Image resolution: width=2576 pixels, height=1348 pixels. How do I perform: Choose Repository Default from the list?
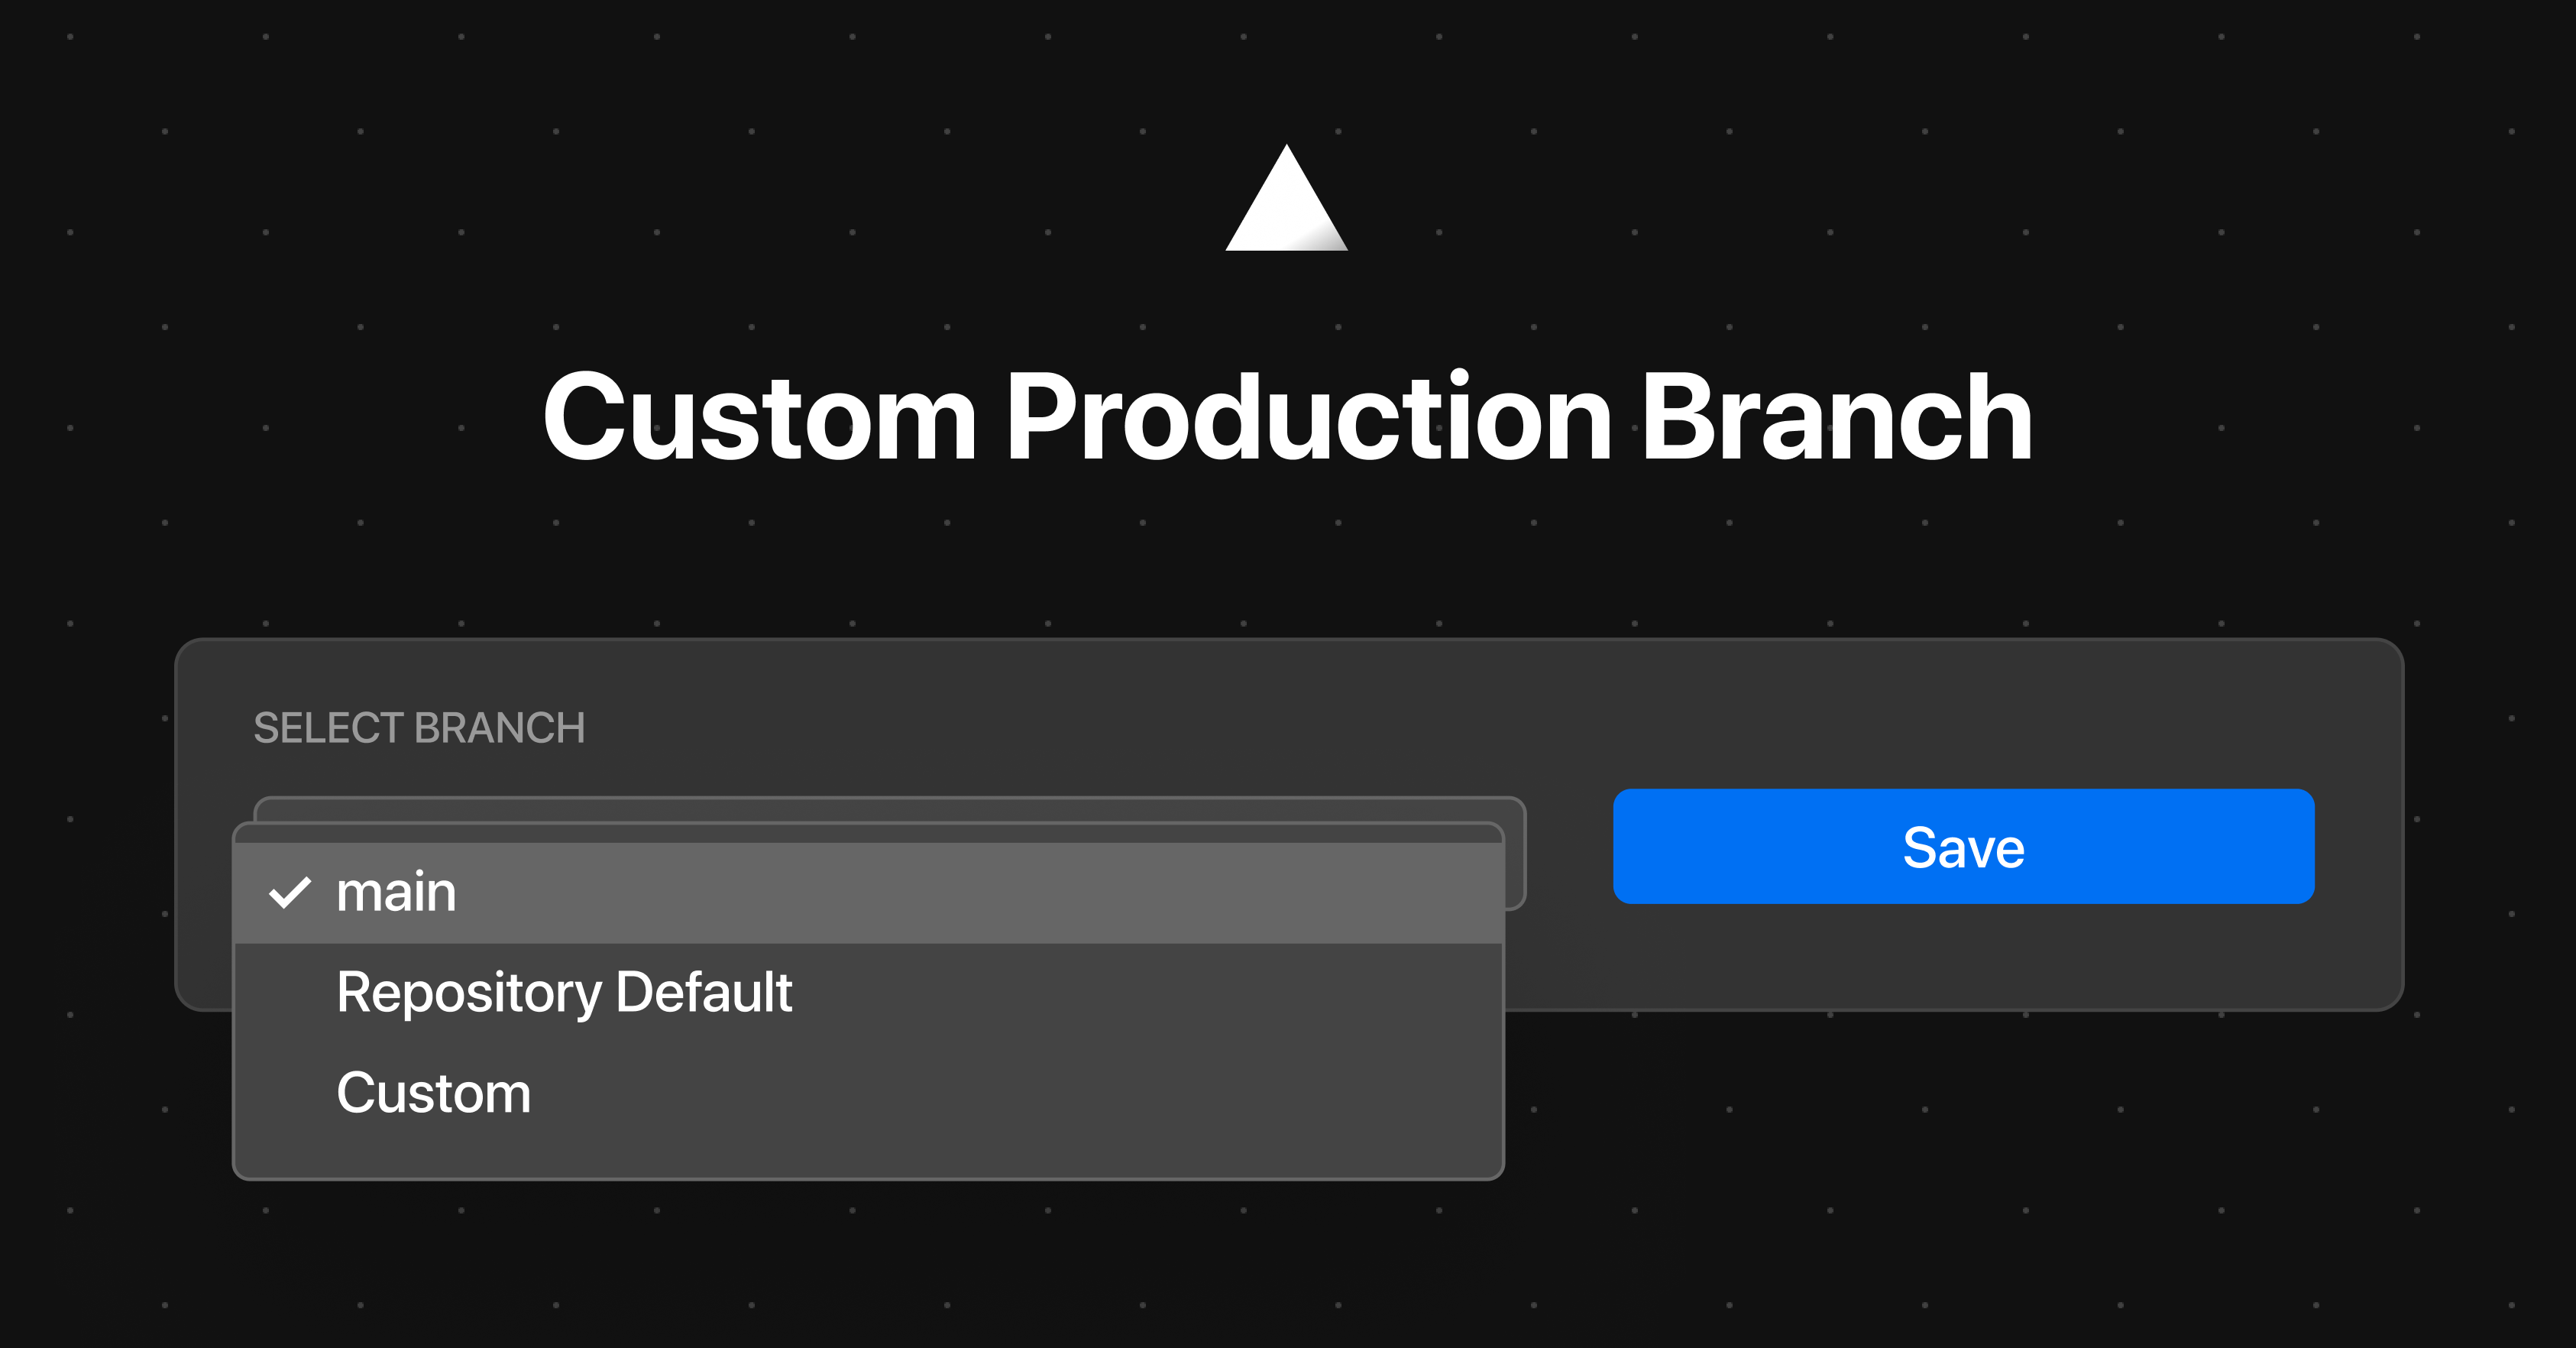(x=564, y=992)
